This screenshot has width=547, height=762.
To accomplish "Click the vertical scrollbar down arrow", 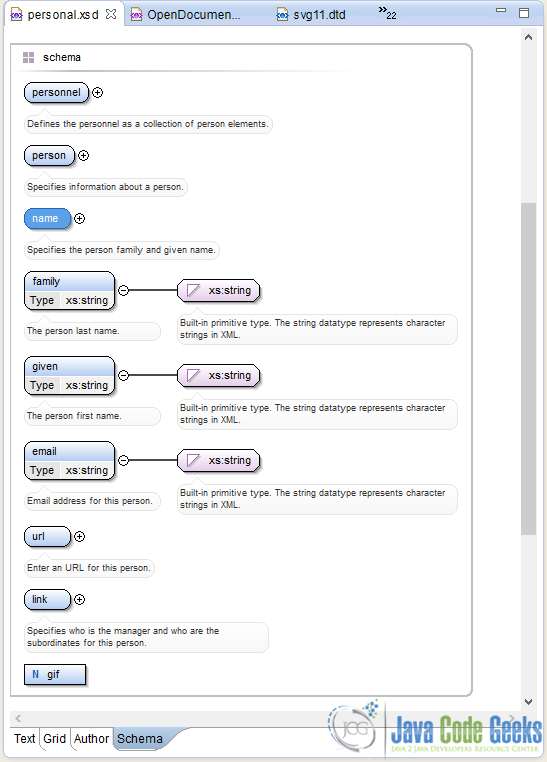I will pos(529,702).
